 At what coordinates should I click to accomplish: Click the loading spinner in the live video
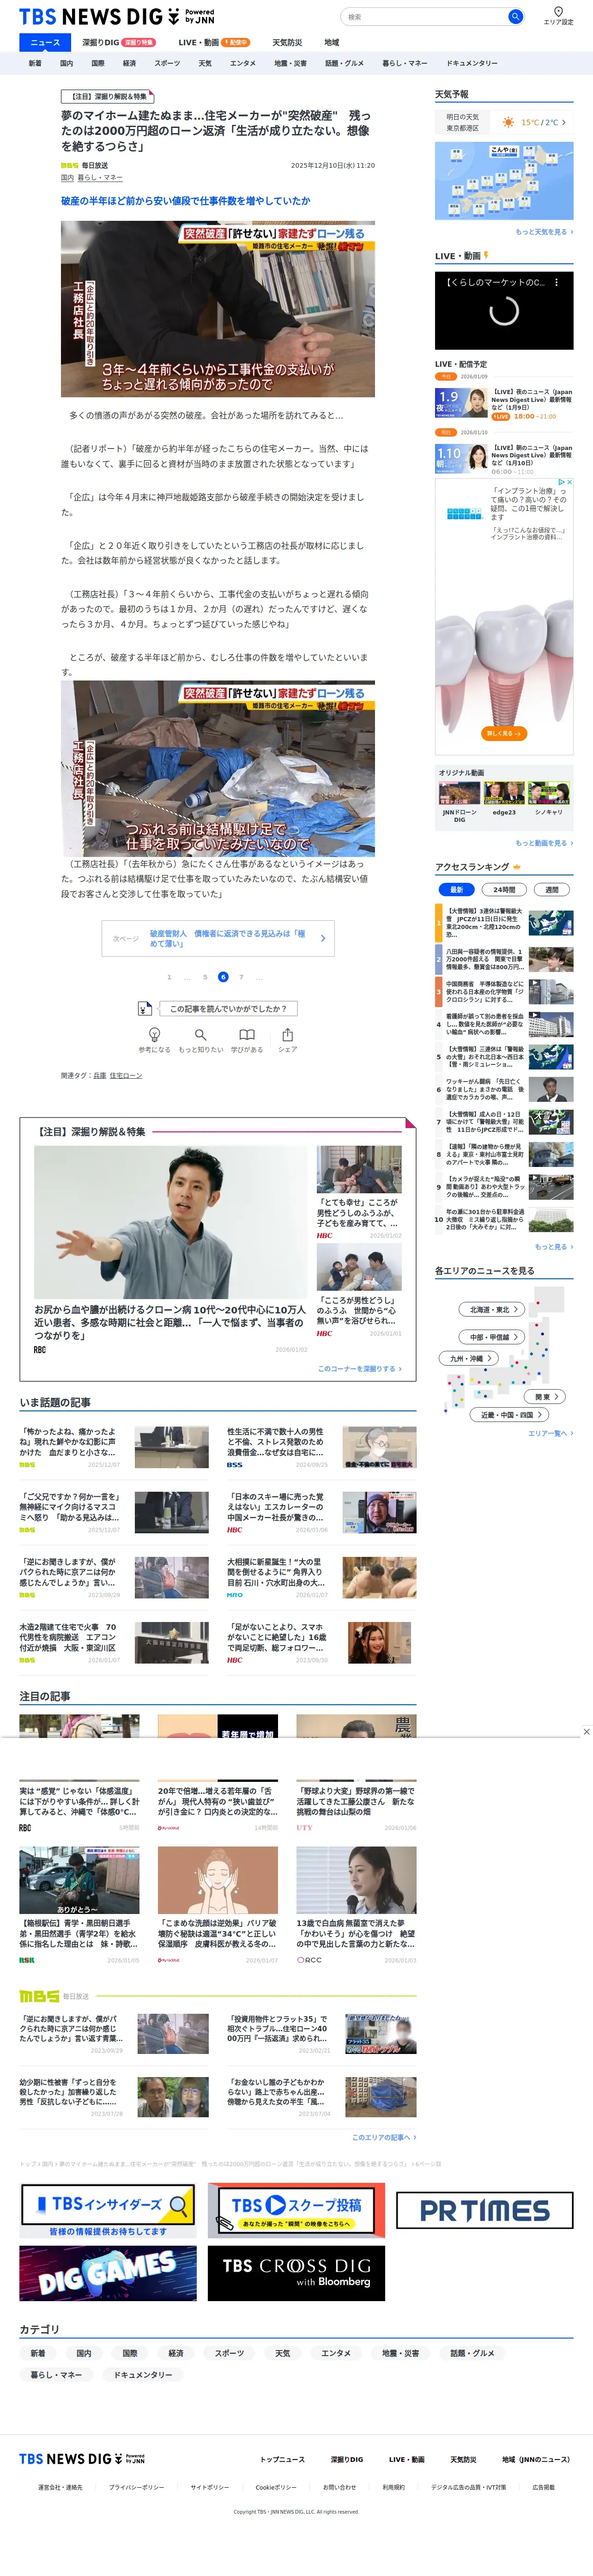[x=504, y=311]
